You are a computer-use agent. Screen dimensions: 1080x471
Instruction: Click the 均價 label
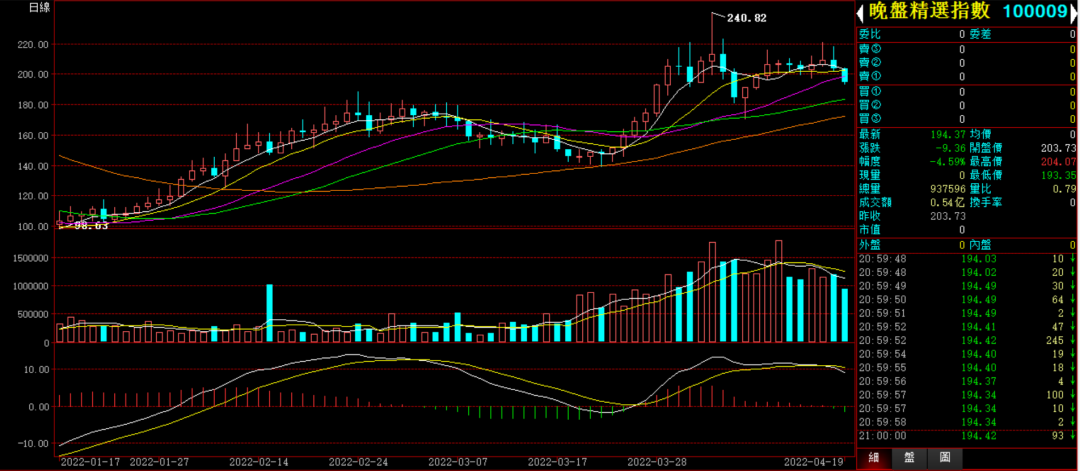[x=981, y=134]
